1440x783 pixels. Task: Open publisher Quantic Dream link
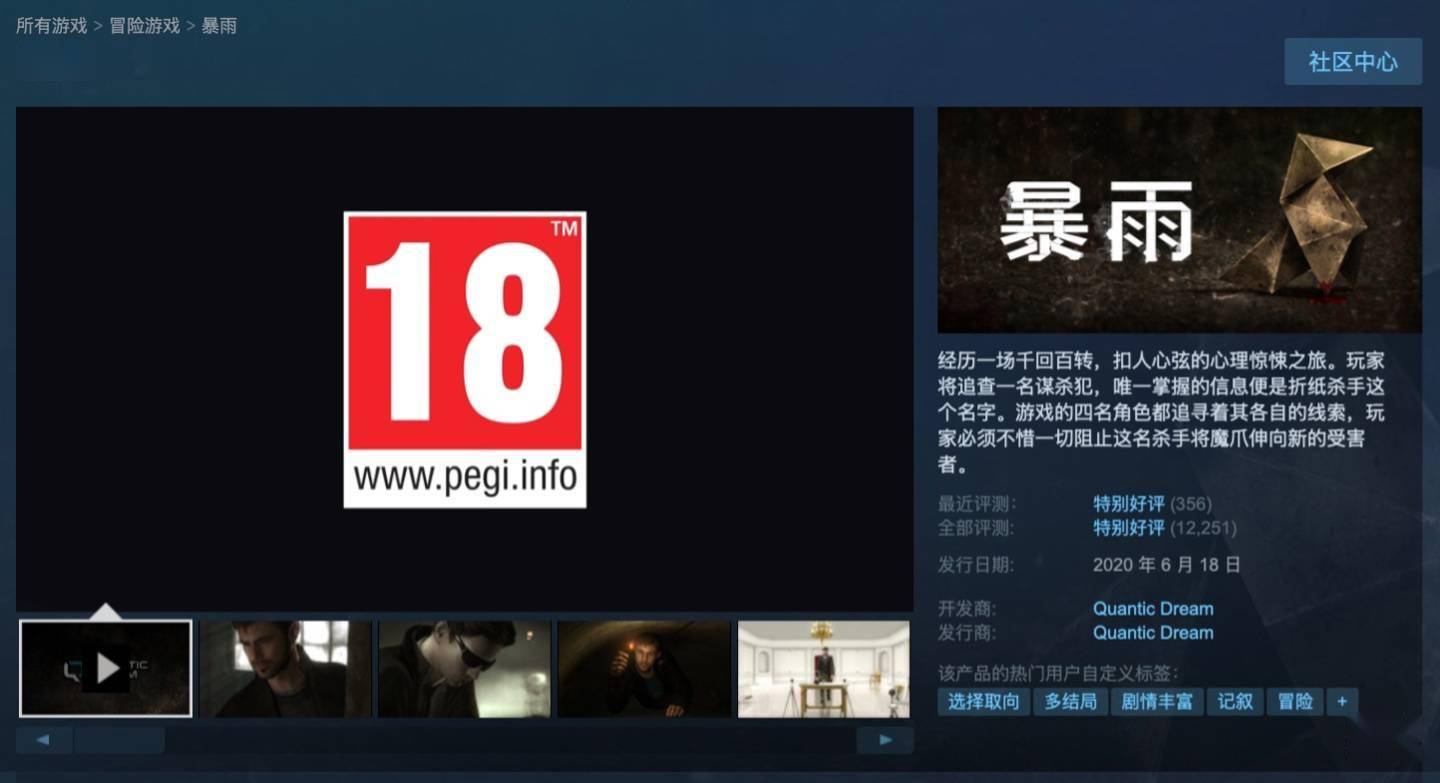[x=1153, y=632]
